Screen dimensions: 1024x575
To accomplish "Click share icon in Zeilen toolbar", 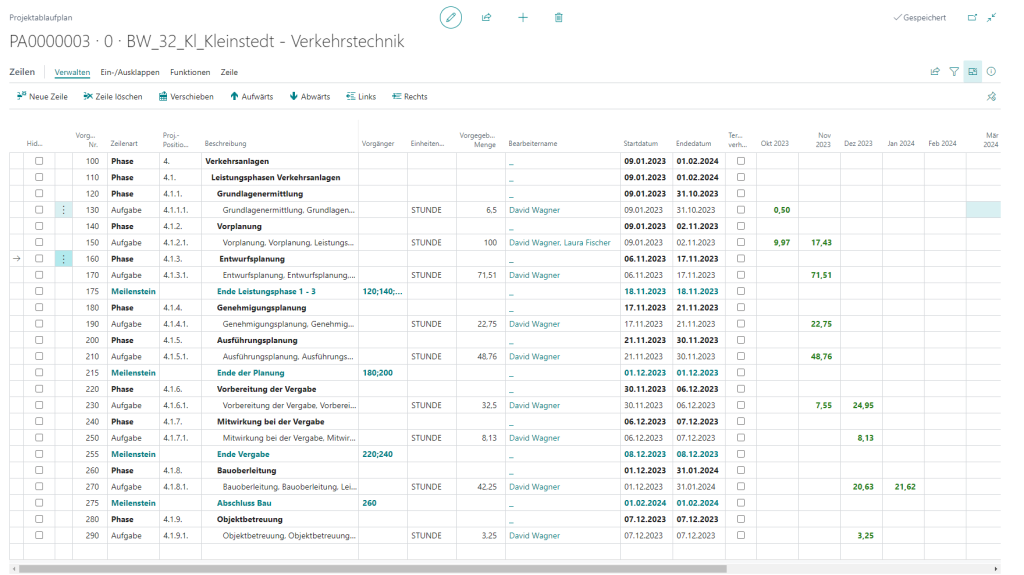I will point(935,72).
